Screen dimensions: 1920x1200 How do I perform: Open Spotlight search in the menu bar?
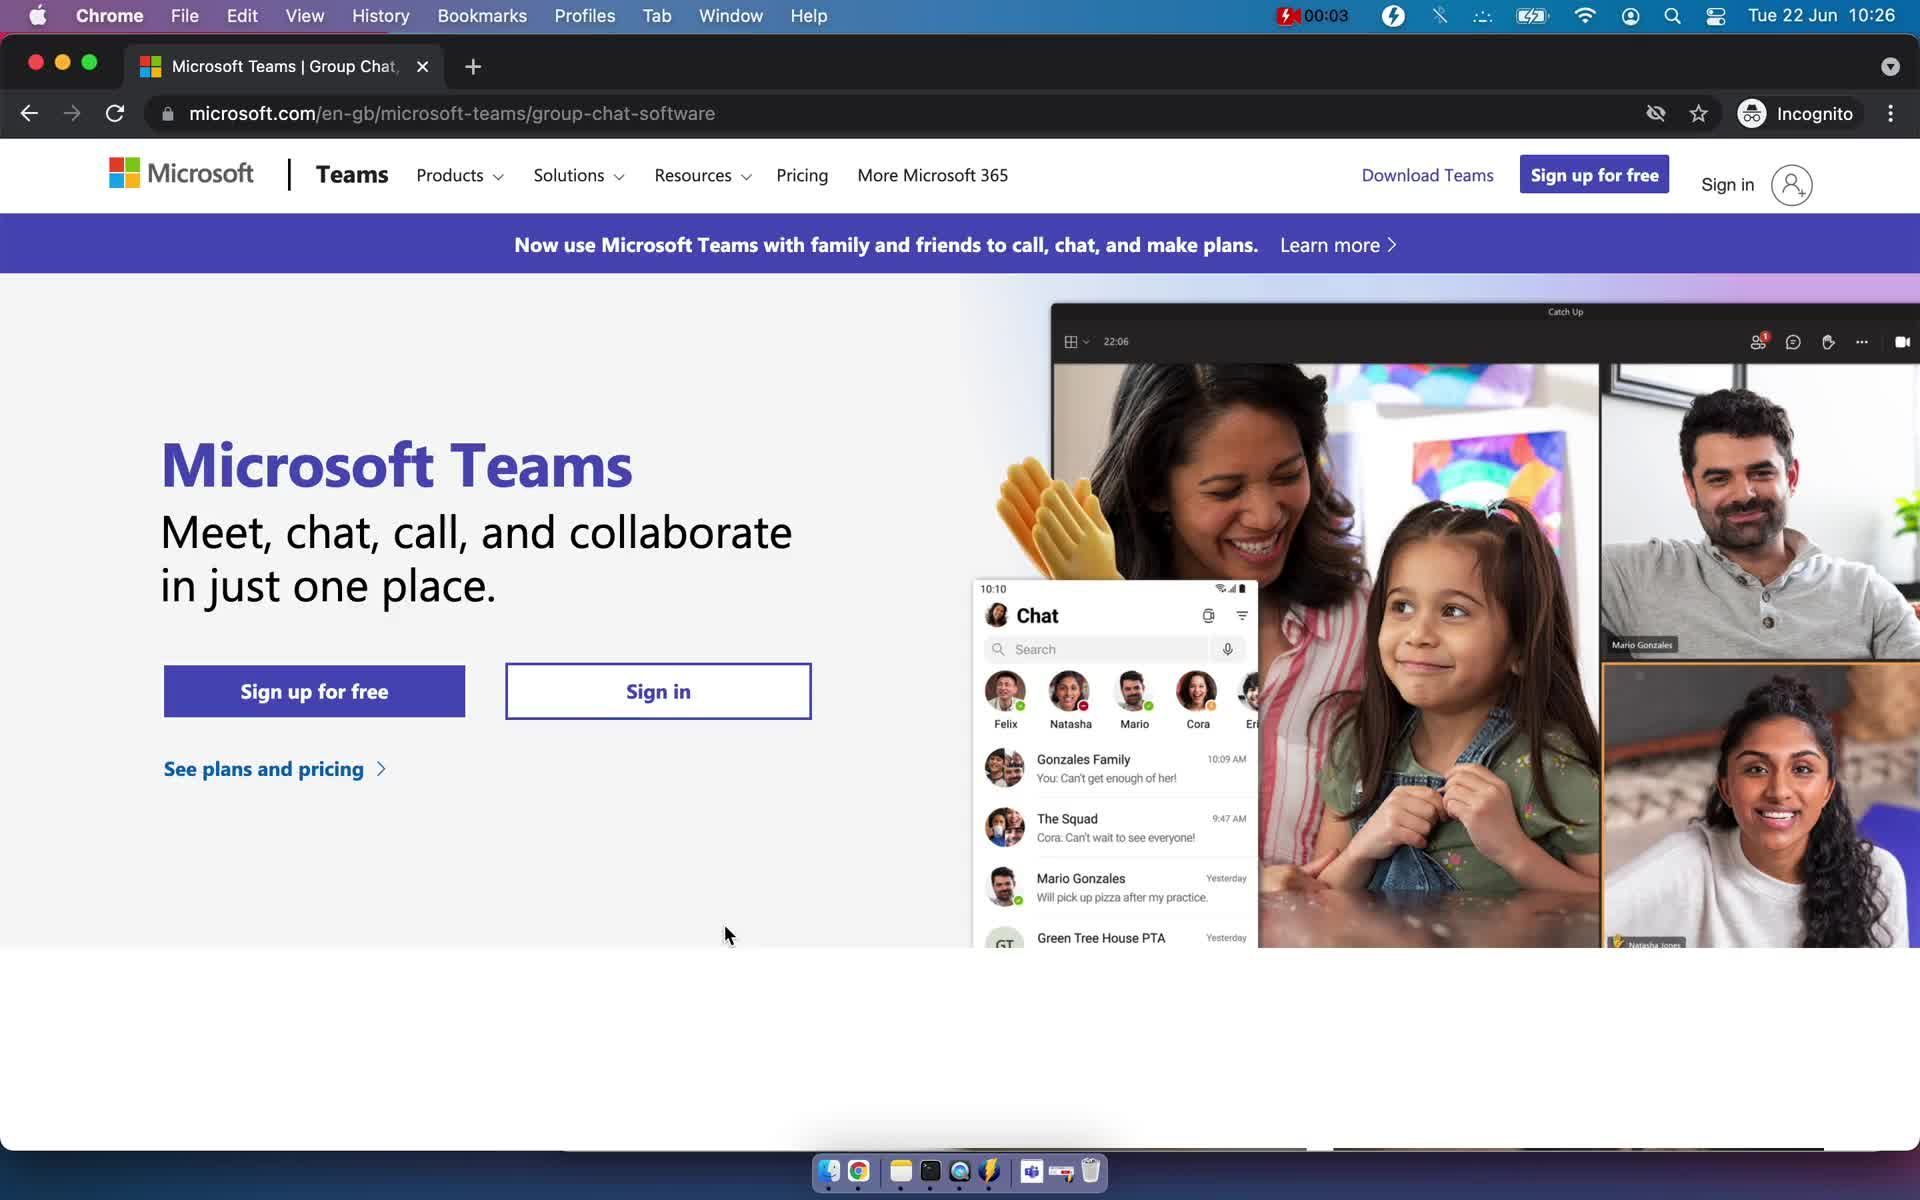(1672, 16)
